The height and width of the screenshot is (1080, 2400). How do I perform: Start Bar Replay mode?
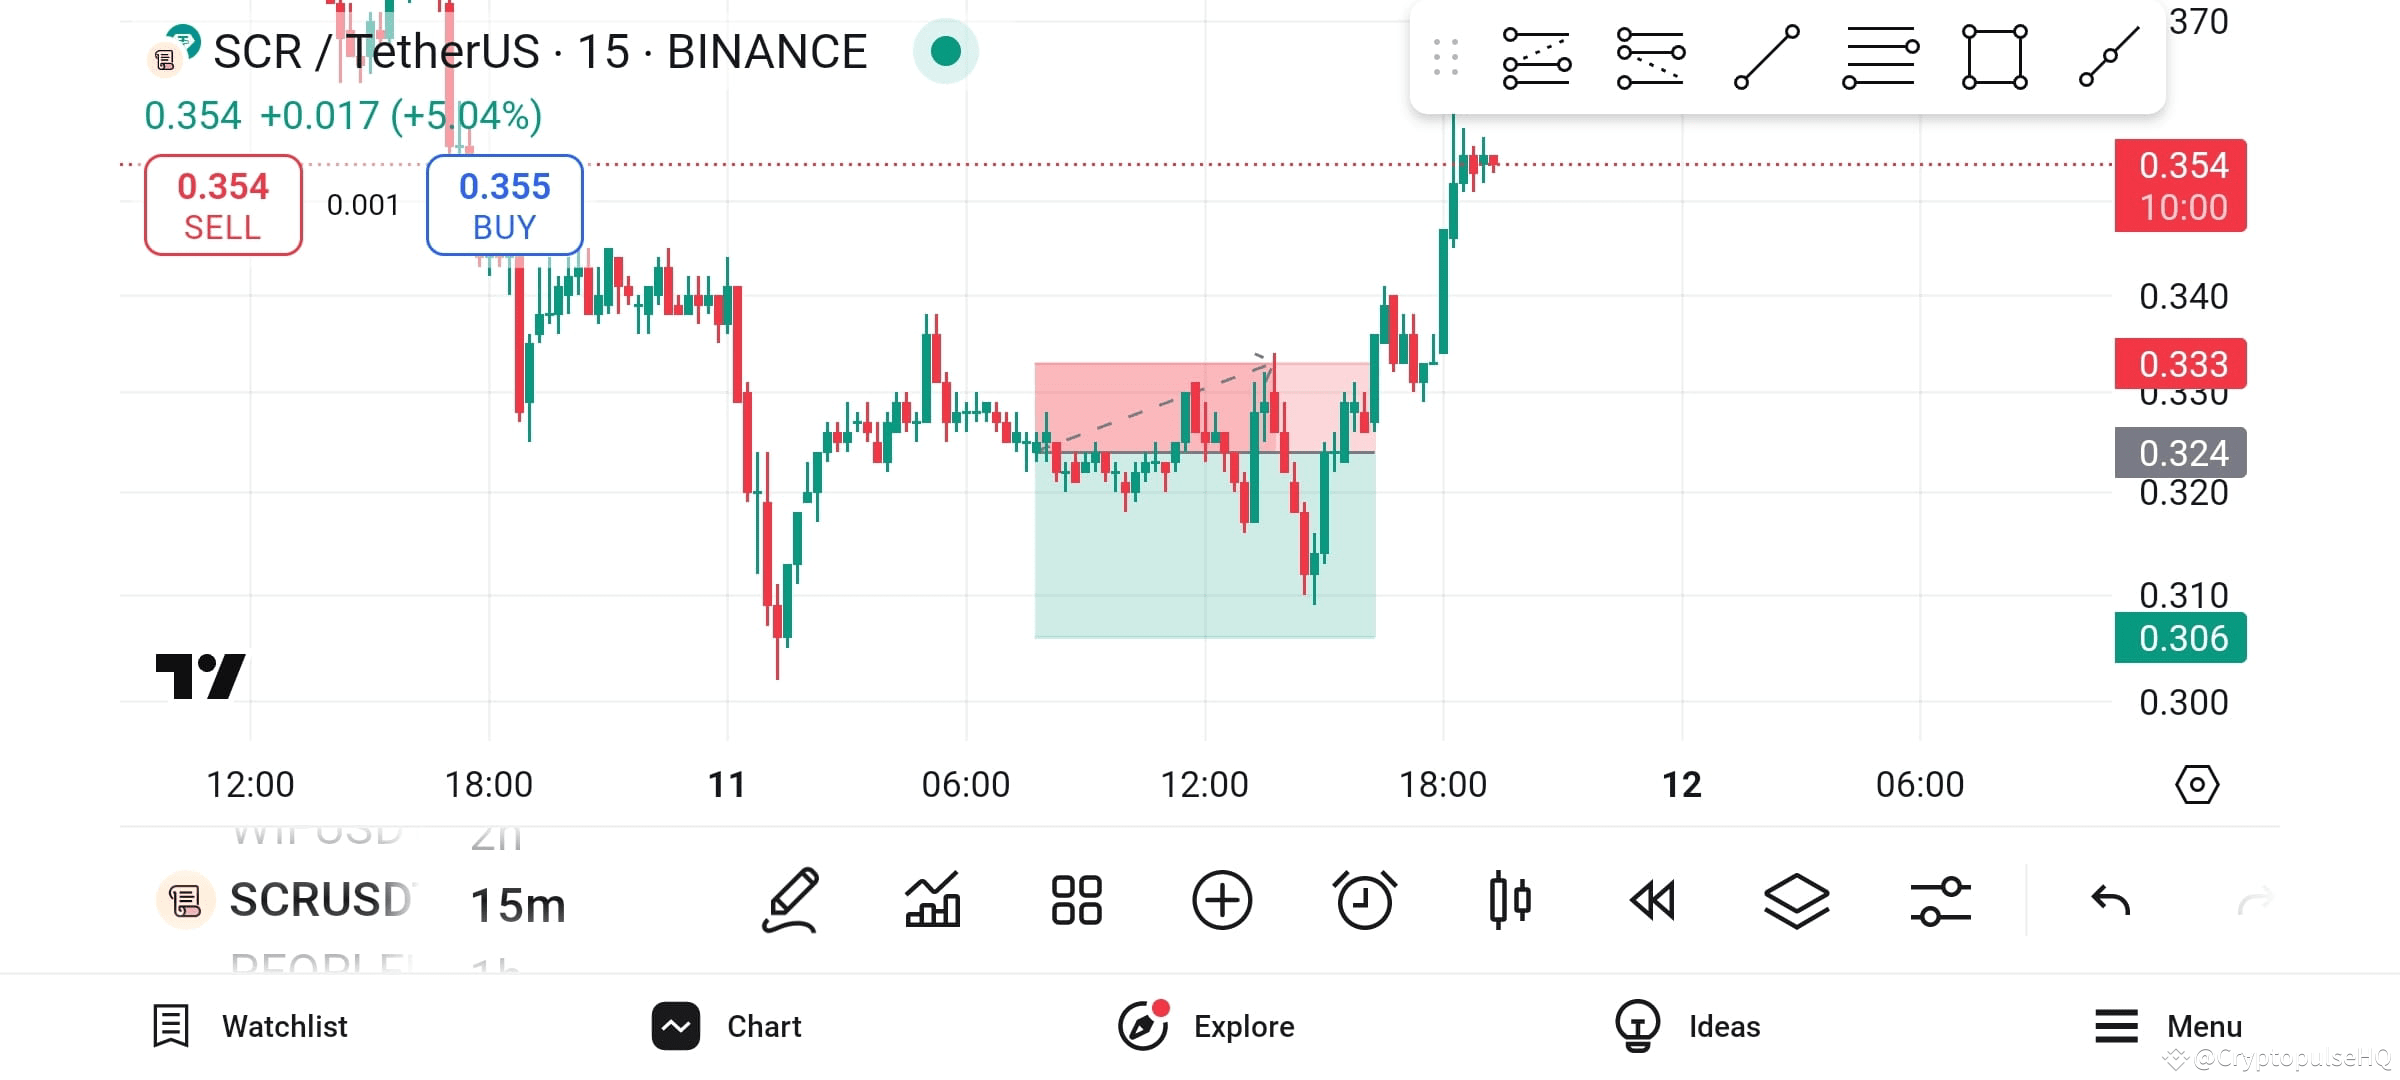(x=1652, y=900)
